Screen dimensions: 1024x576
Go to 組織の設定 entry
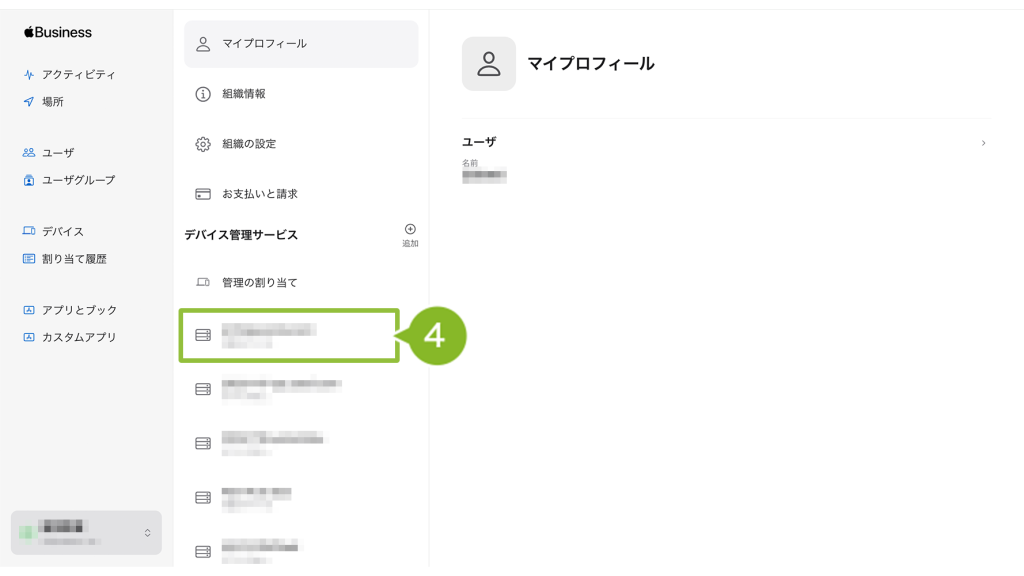301,144
